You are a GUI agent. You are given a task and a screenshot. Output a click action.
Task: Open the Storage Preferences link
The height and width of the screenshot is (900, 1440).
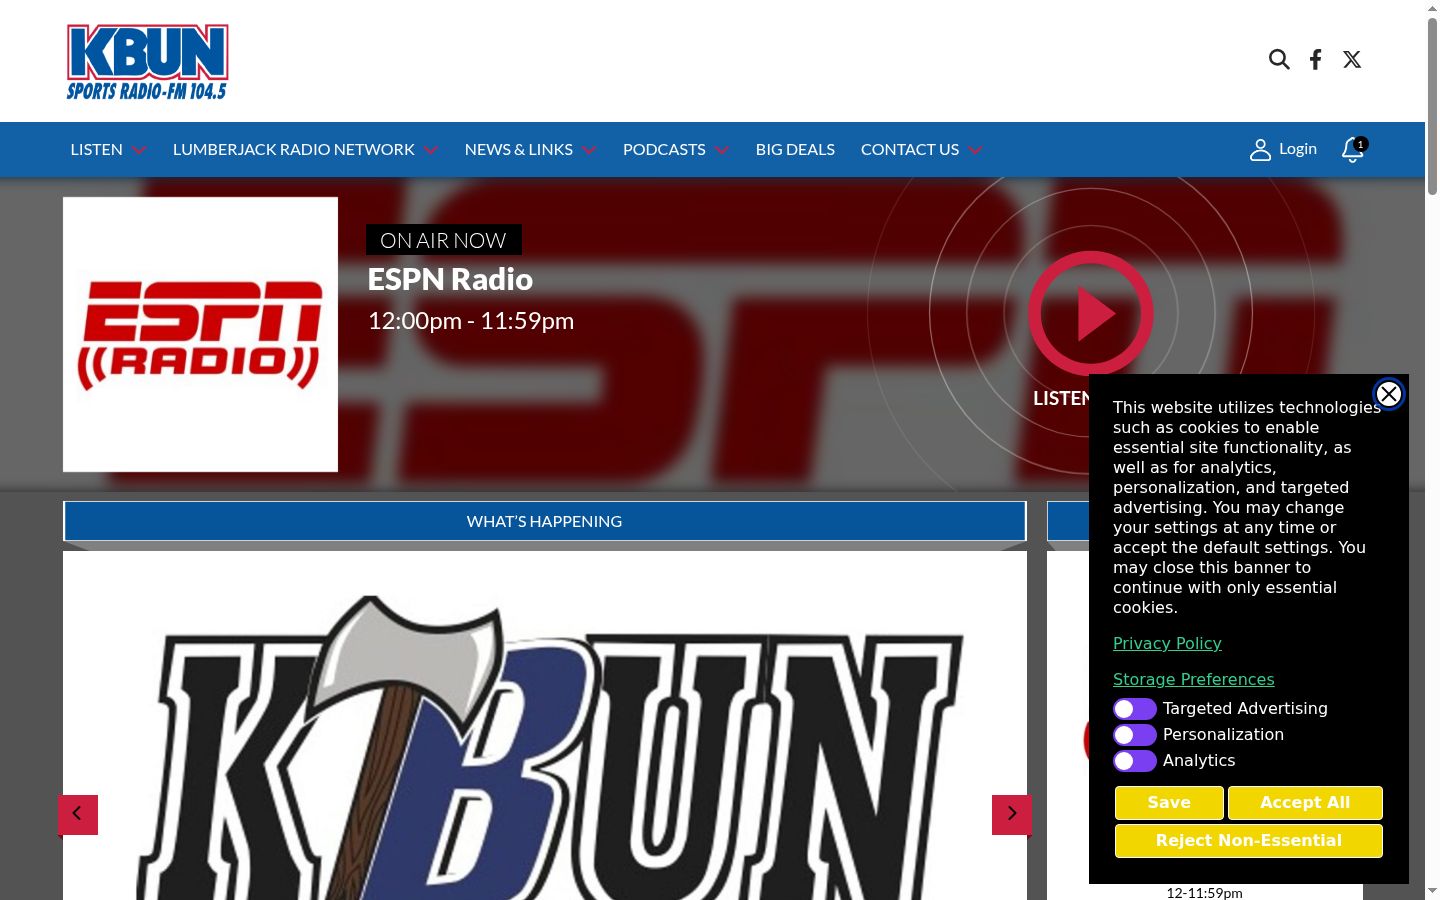click(x=1194, y=679)
